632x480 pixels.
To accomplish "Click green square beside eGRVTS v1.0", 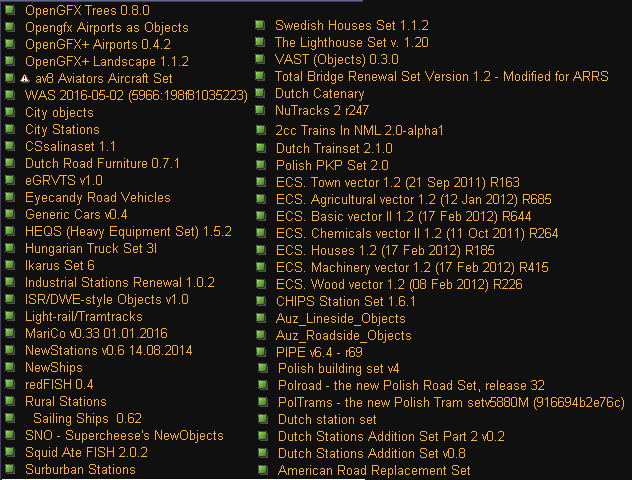I will [10, 180].
